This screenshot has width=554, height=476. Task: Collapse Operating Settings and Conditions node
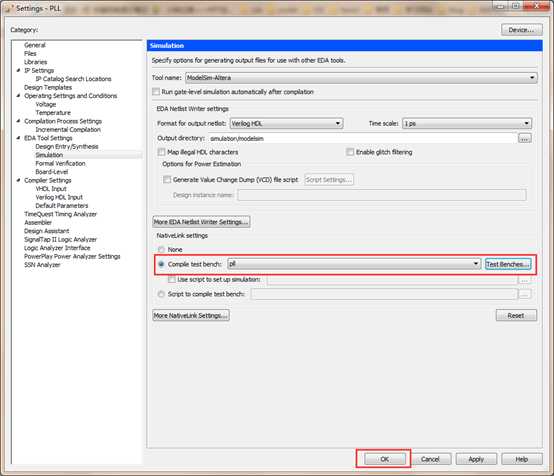tap(18, 96)
